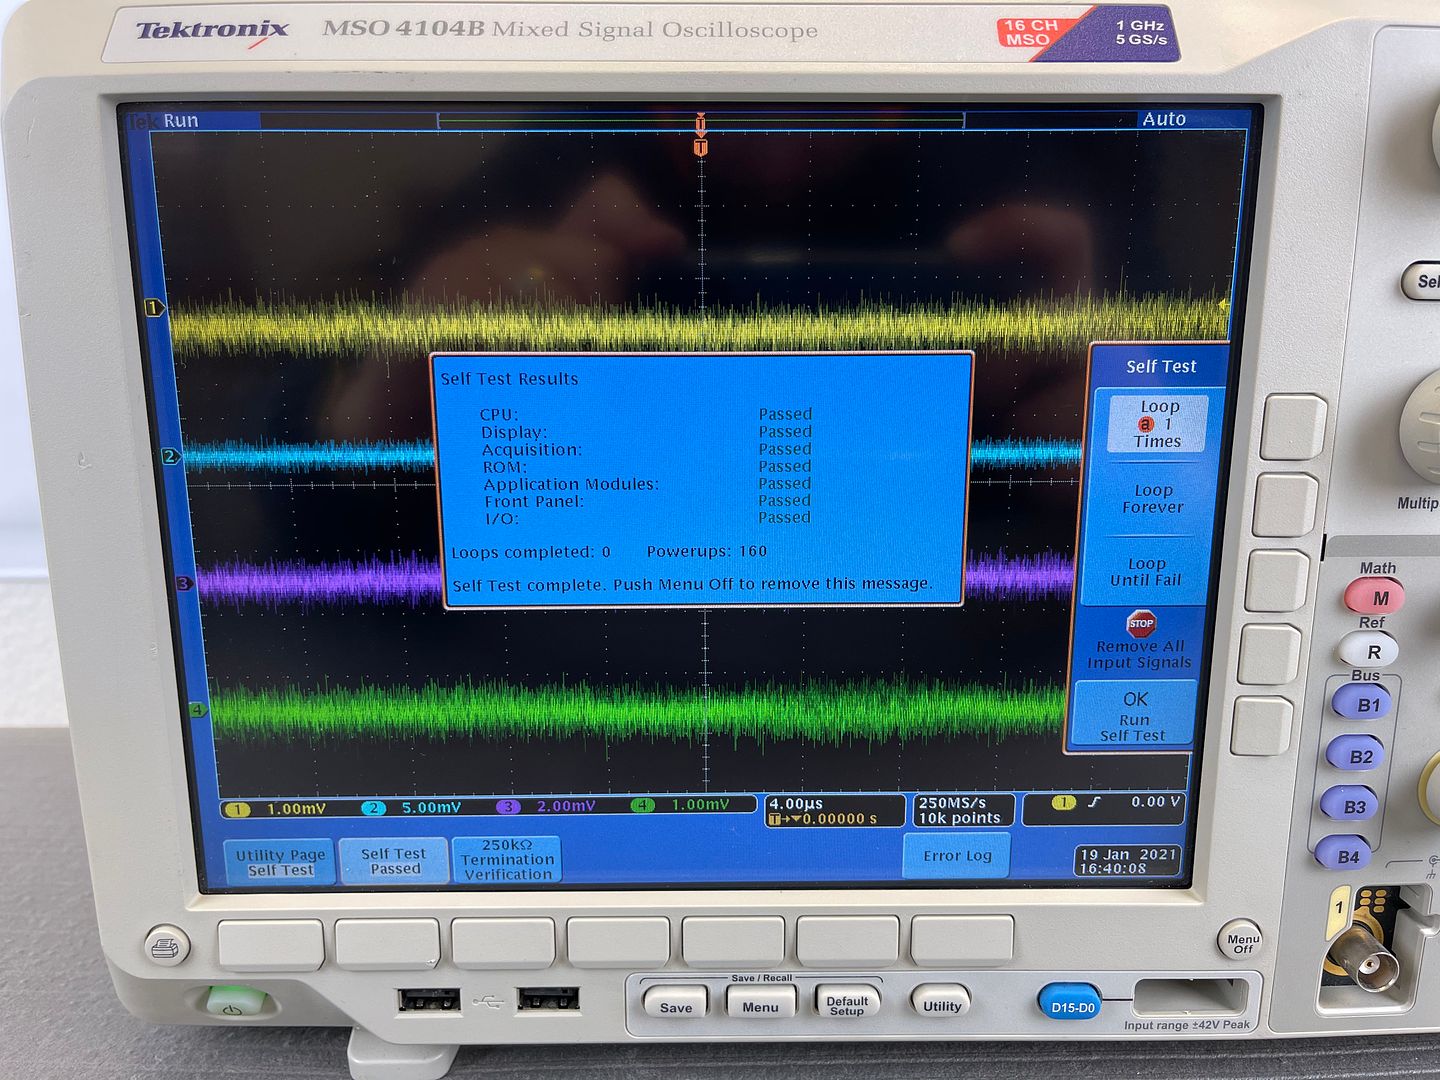Click the channel 3 purple ground marker
This screenshot has height=1080, width=1440.
click(x=184, y=582)
